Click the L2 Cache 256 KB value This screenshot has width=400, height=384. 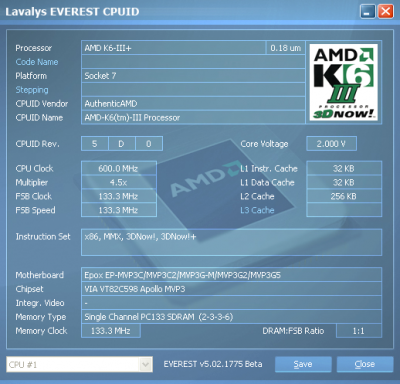(344, 196)
